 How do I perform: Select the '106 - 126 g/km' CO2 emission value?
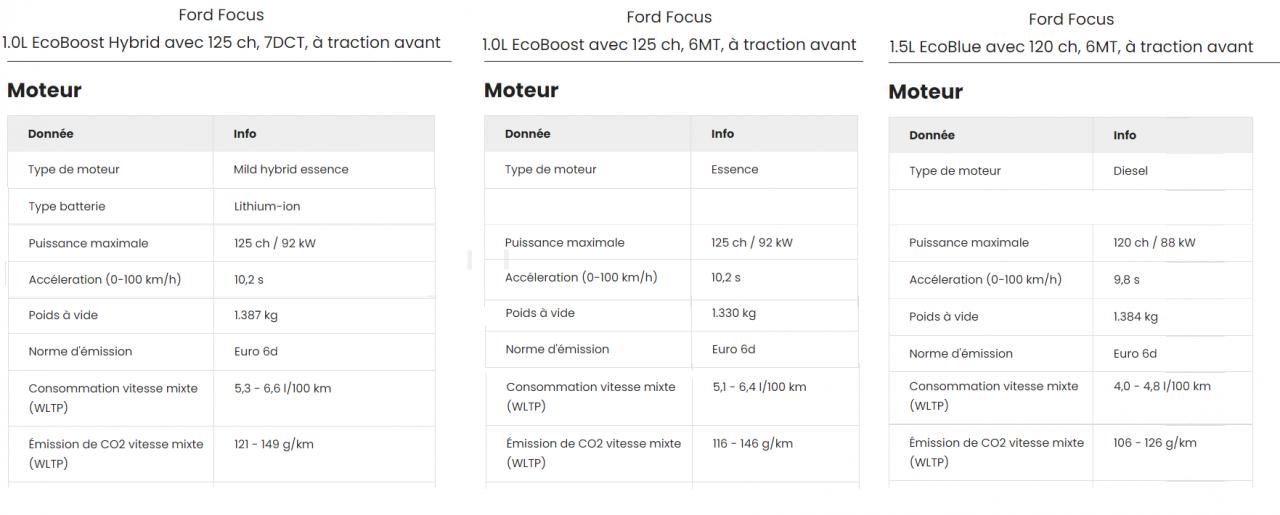pos(1154,443)
